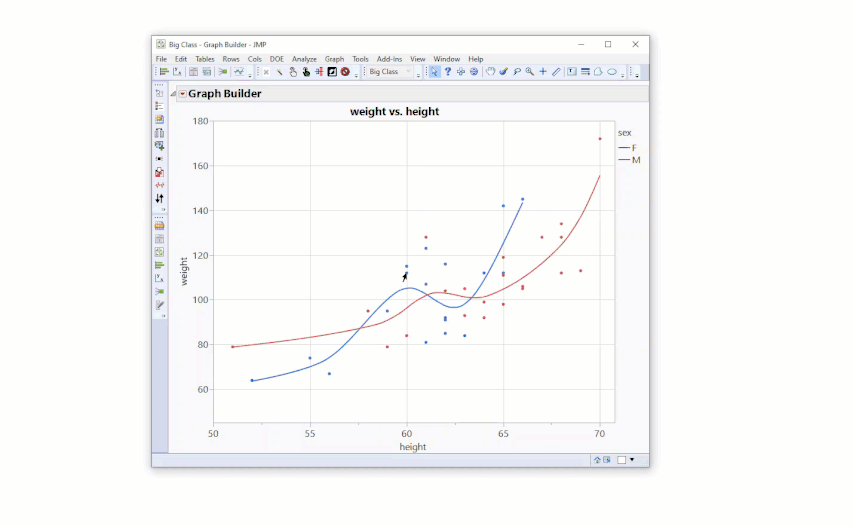
Task: Select the magnifier zoom tool
Action: tap(529, 72)
